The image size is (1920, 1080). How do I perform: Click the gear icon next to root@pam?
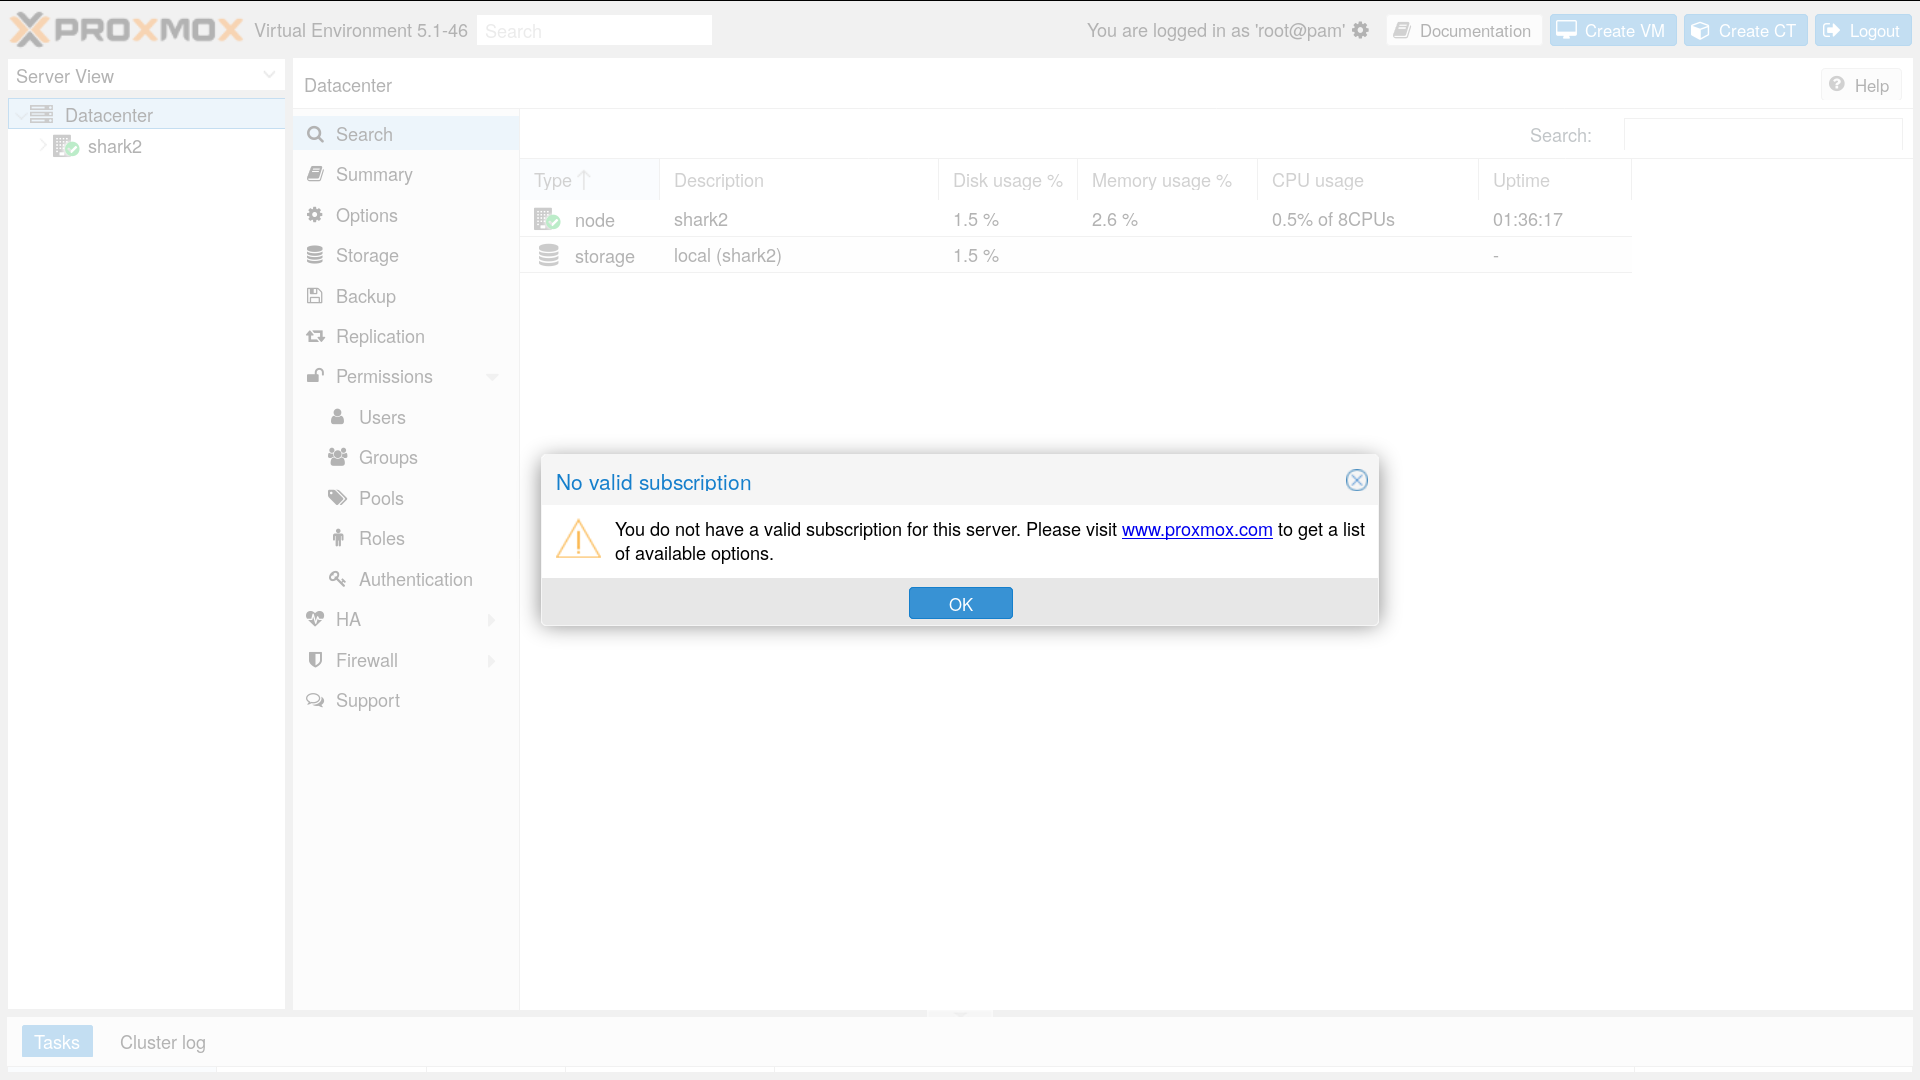[x=1360, y=30]
